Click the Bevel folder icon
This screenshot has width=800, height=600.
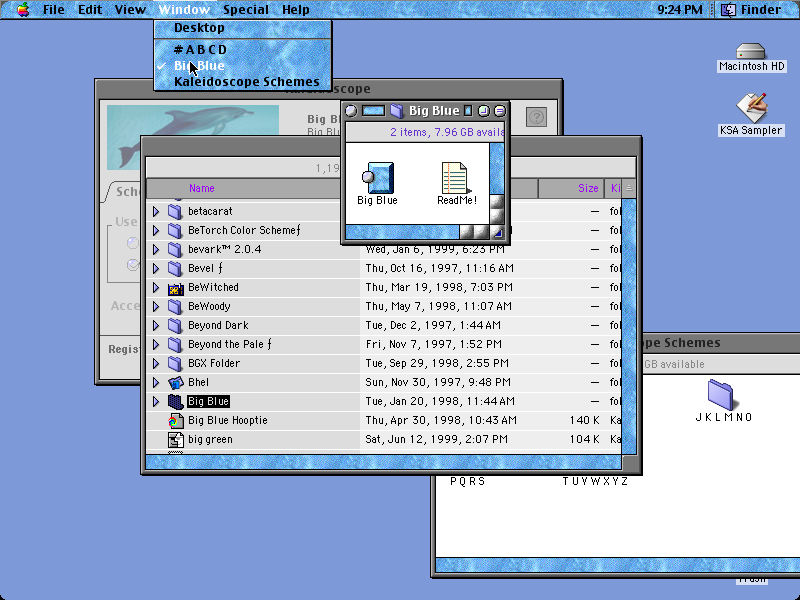[175, 268]
